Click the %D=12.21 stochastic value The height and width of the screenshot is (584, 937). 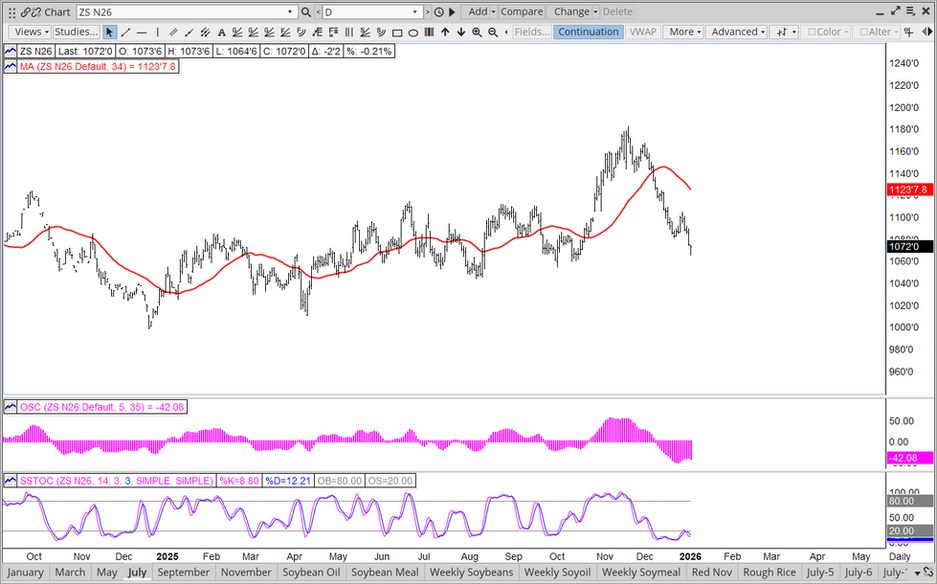288,481
